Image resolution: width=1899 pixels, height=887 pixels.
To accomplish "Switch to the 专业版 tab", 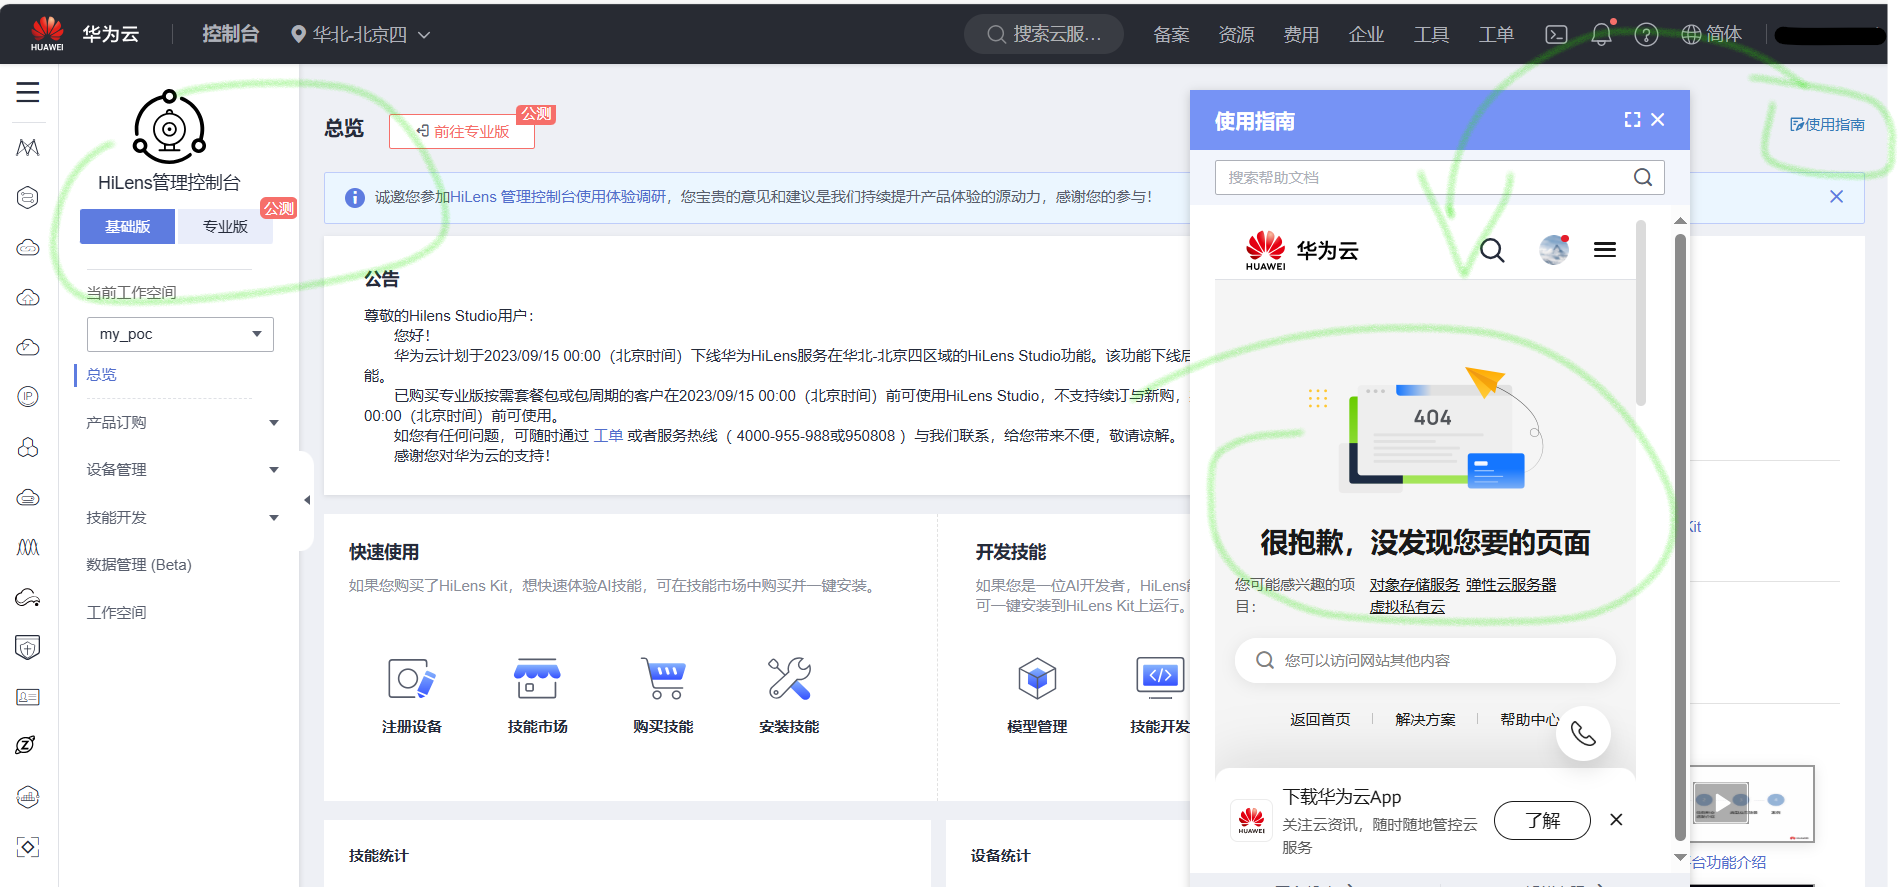I will coord(225,227).
